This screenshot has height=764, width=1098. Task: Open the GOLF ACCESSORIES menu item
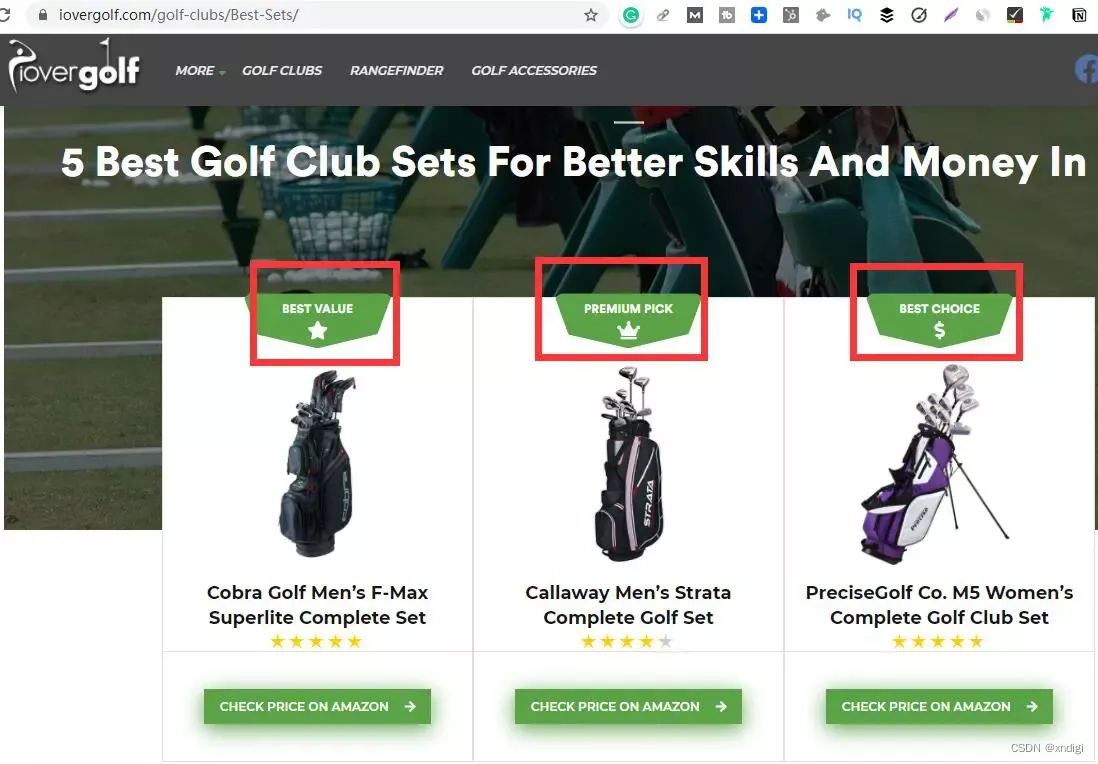pos(534,70)
